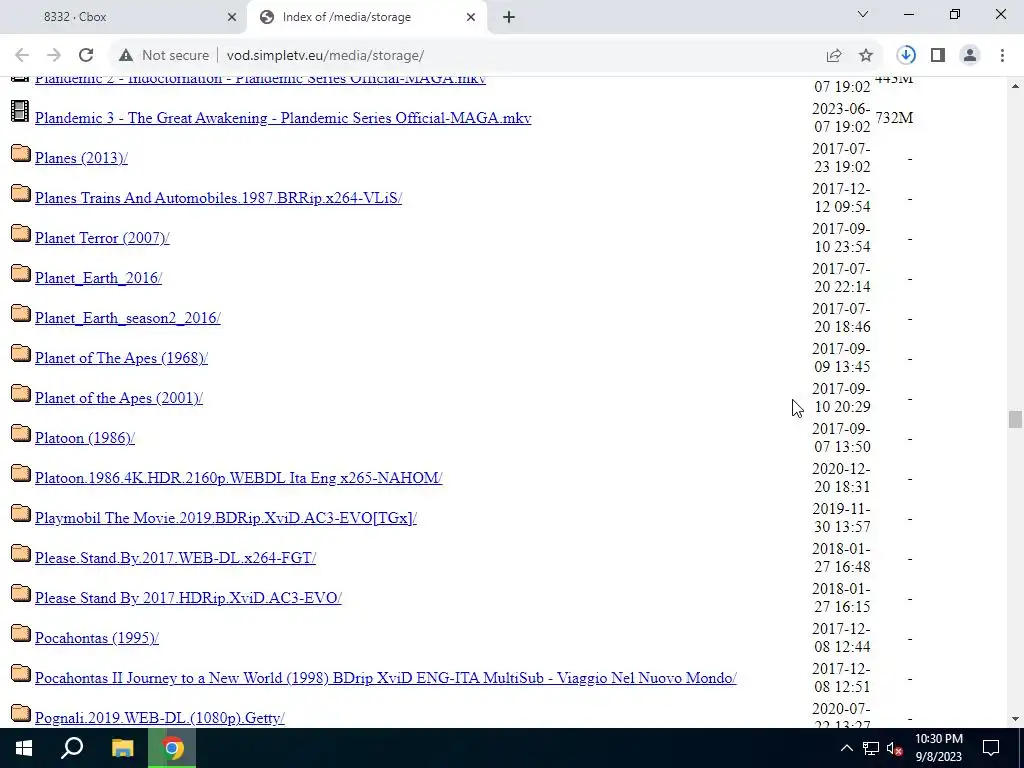Open the Chrome profile avatar
This screenshot has height=768, width=1024.
pos(970,56)
